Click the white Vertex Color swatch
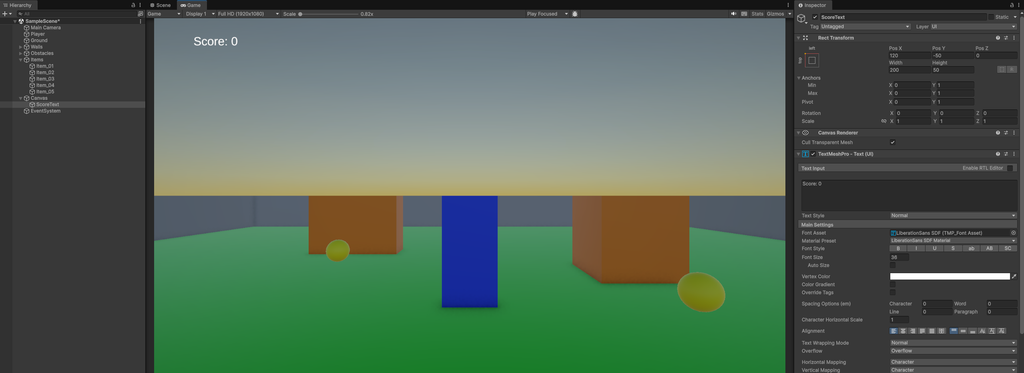 coord(950,276)
